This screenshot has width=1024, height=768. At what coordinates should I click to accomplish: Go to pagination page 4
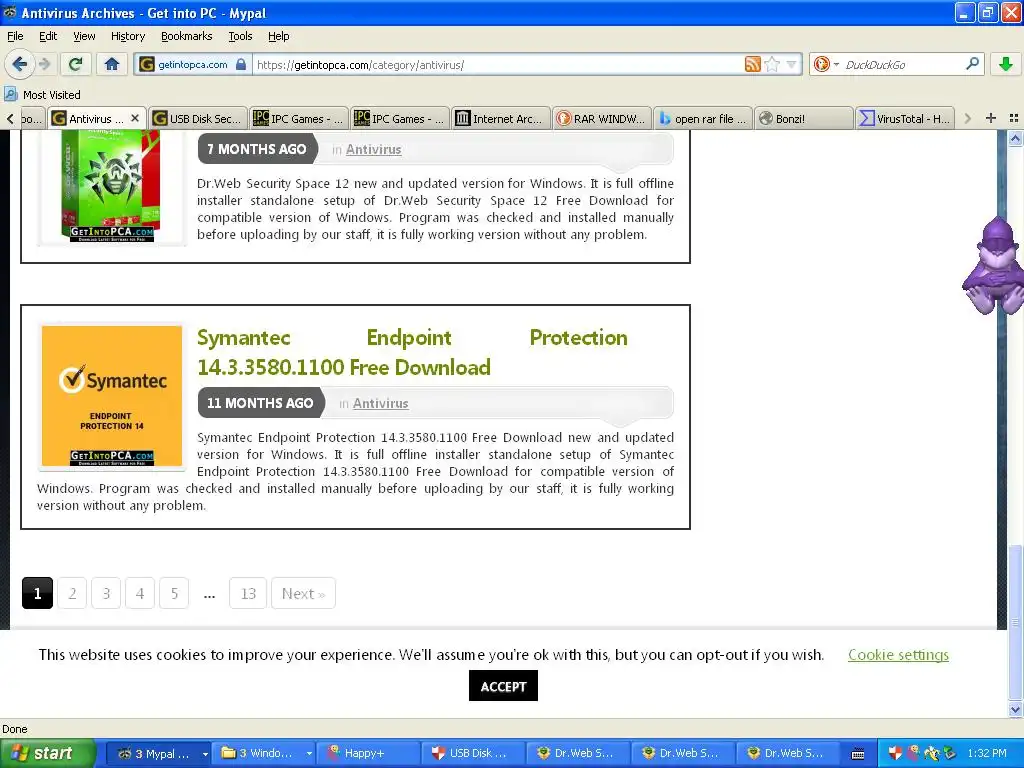(x=140, y=593)
